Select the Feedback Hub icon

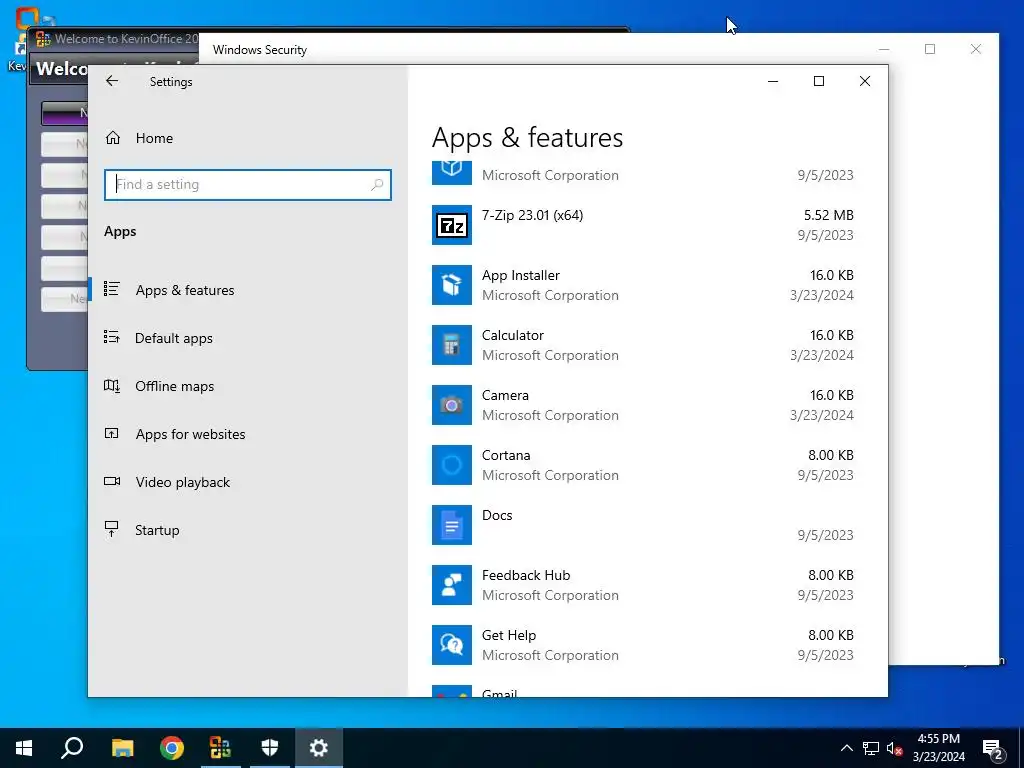(451, 585)
